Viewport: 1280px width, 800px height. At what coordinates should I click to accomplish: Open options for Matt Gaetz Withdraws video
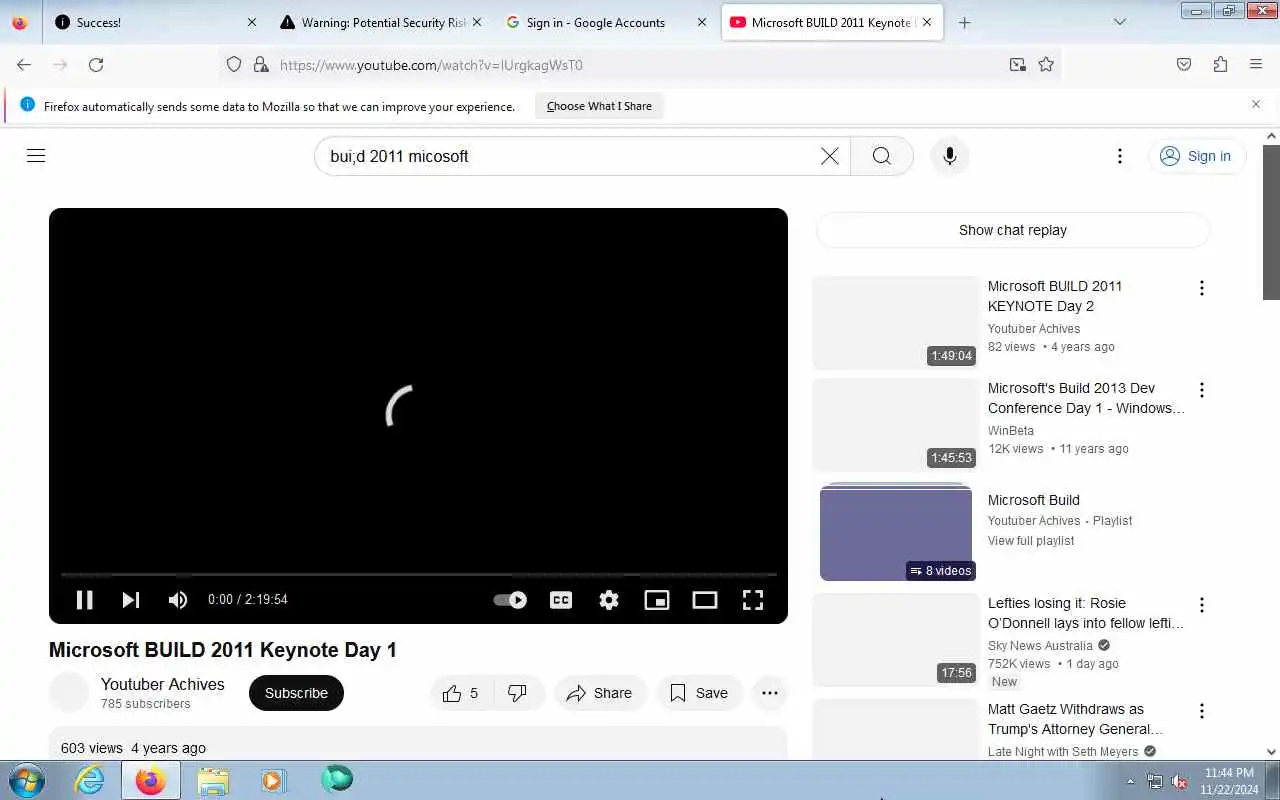[x=1202, y=711]
